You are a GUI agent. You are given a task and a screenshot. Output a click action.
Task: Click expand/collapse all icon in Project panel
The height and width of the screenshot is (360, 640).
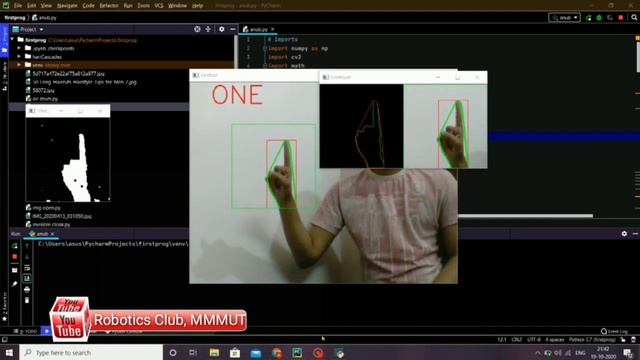[208, 29]
